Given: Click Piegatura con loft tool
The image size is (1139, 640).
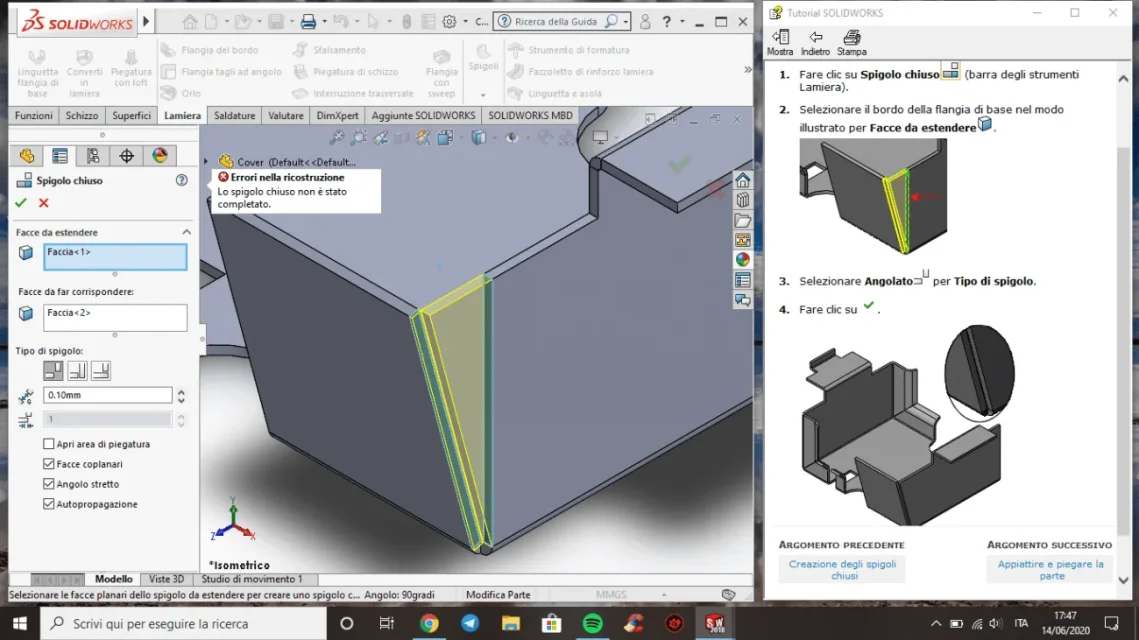Looking at the screenshot, I should 131,68.
